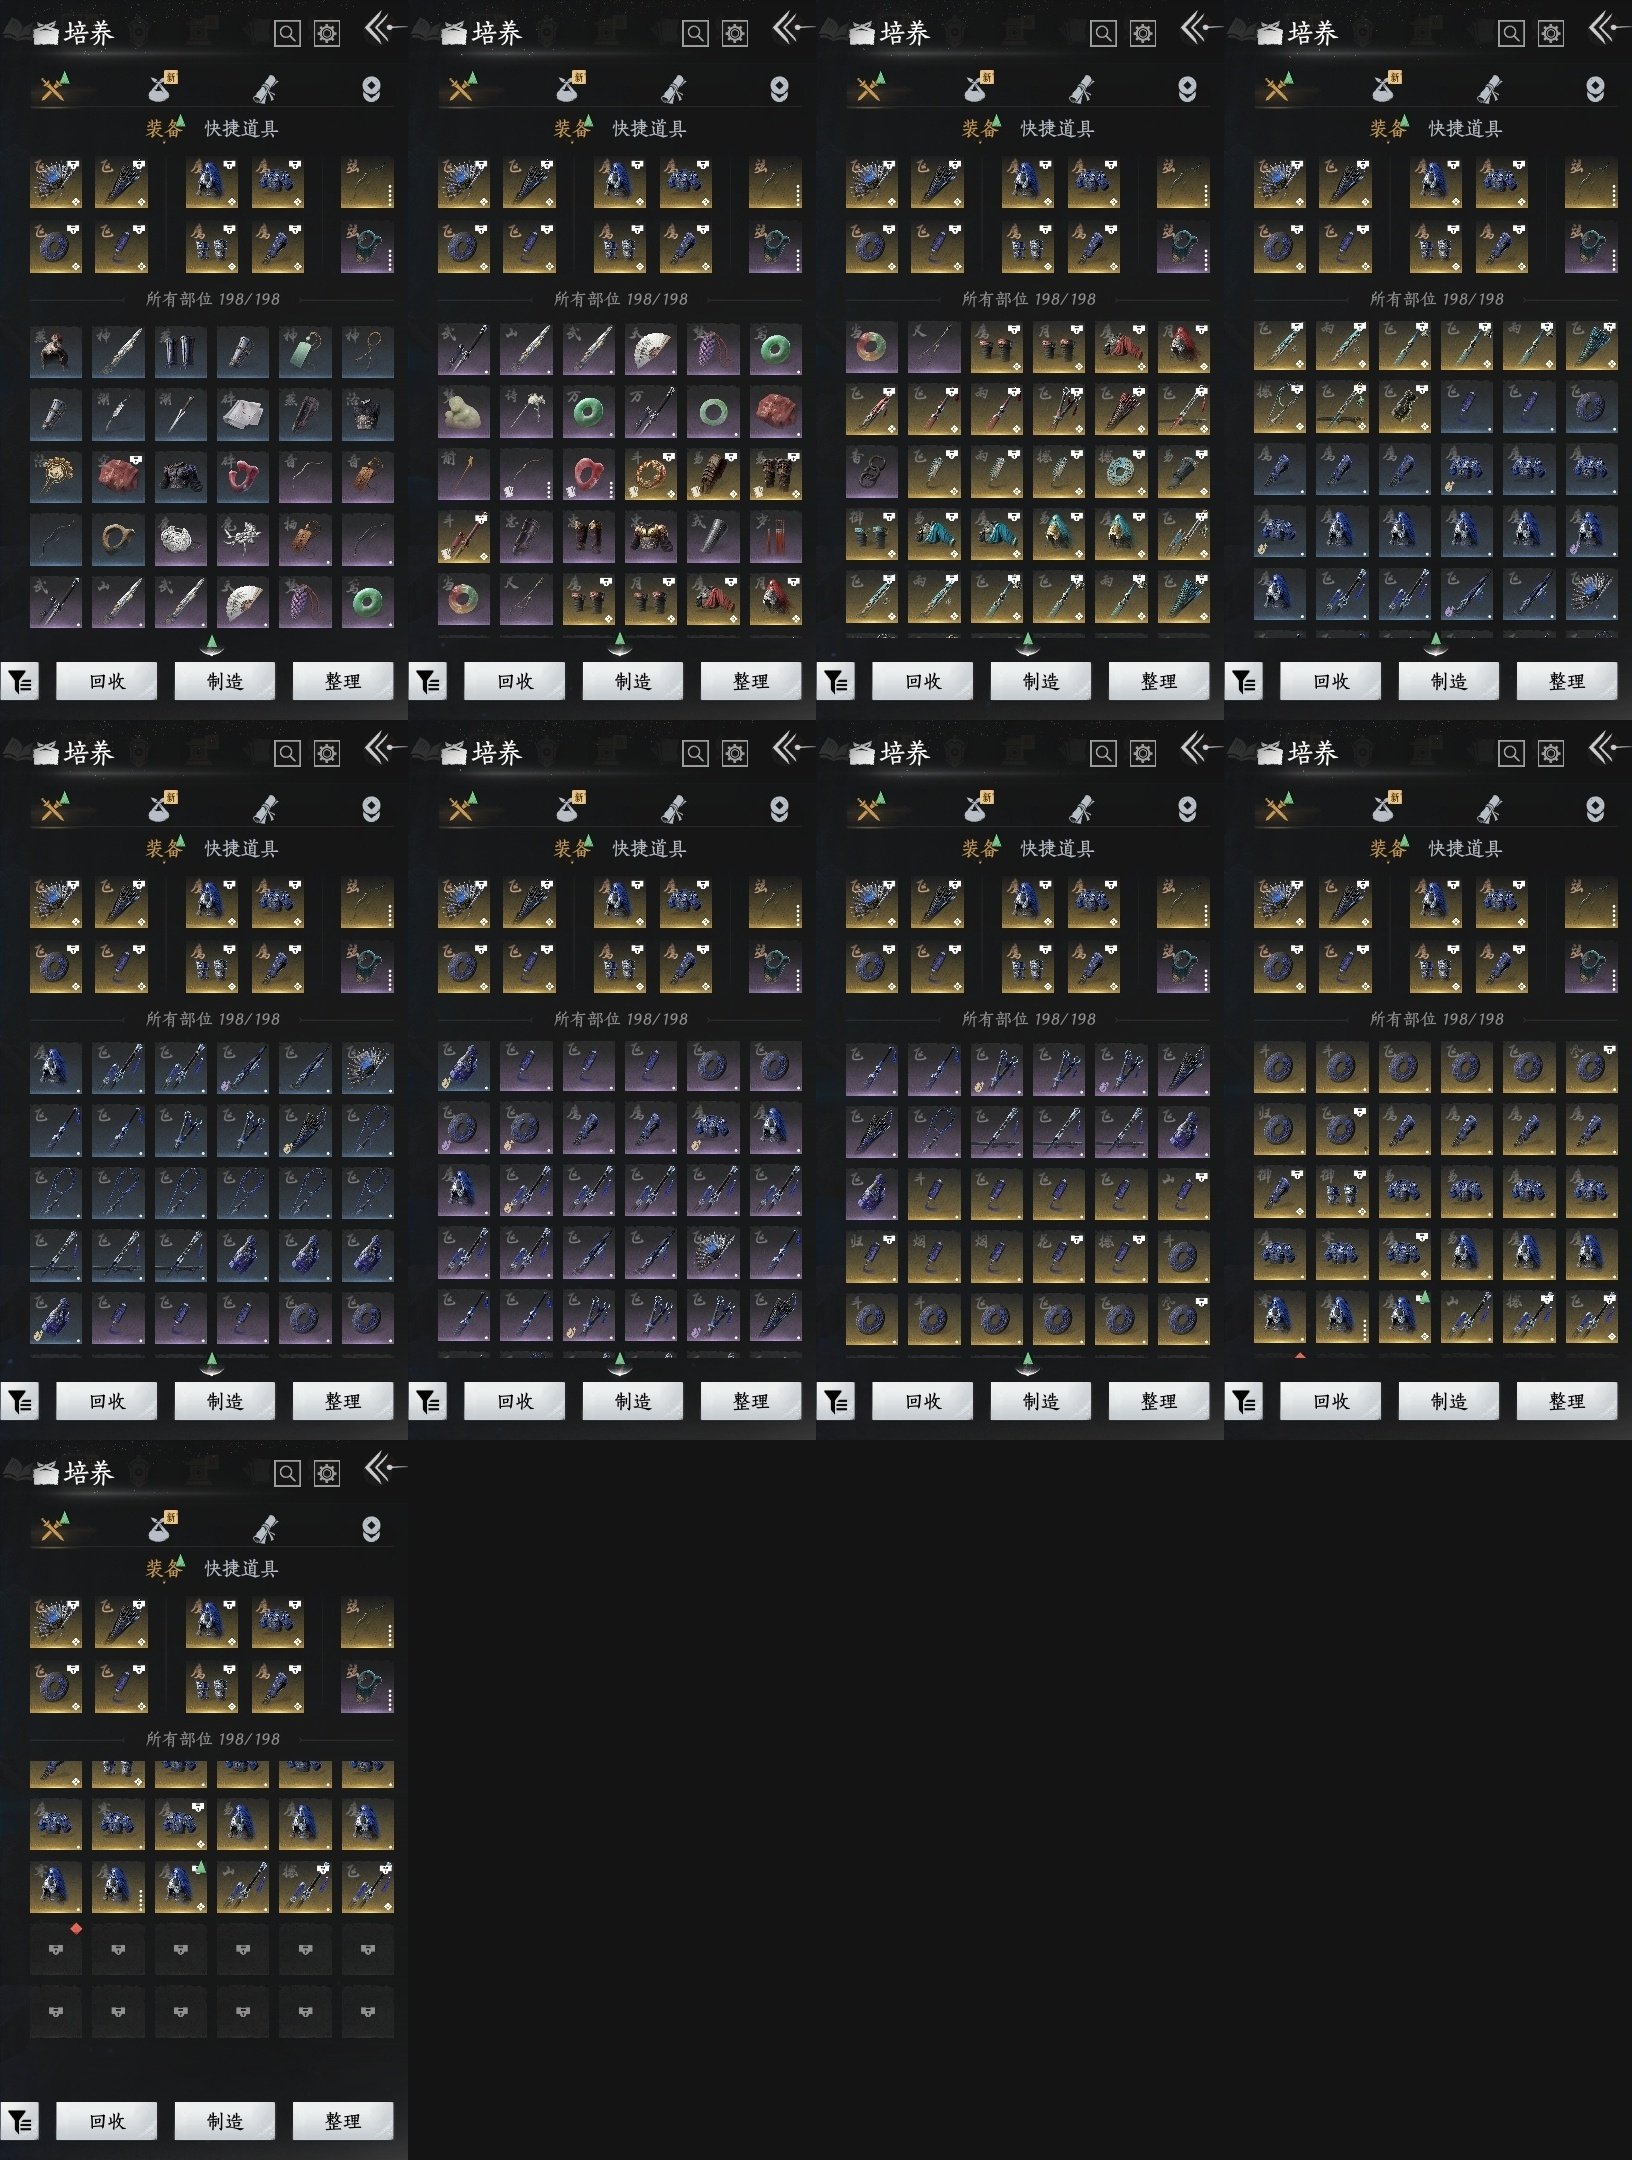Open search in the panel with empty slots

(x=287, y=1473)
